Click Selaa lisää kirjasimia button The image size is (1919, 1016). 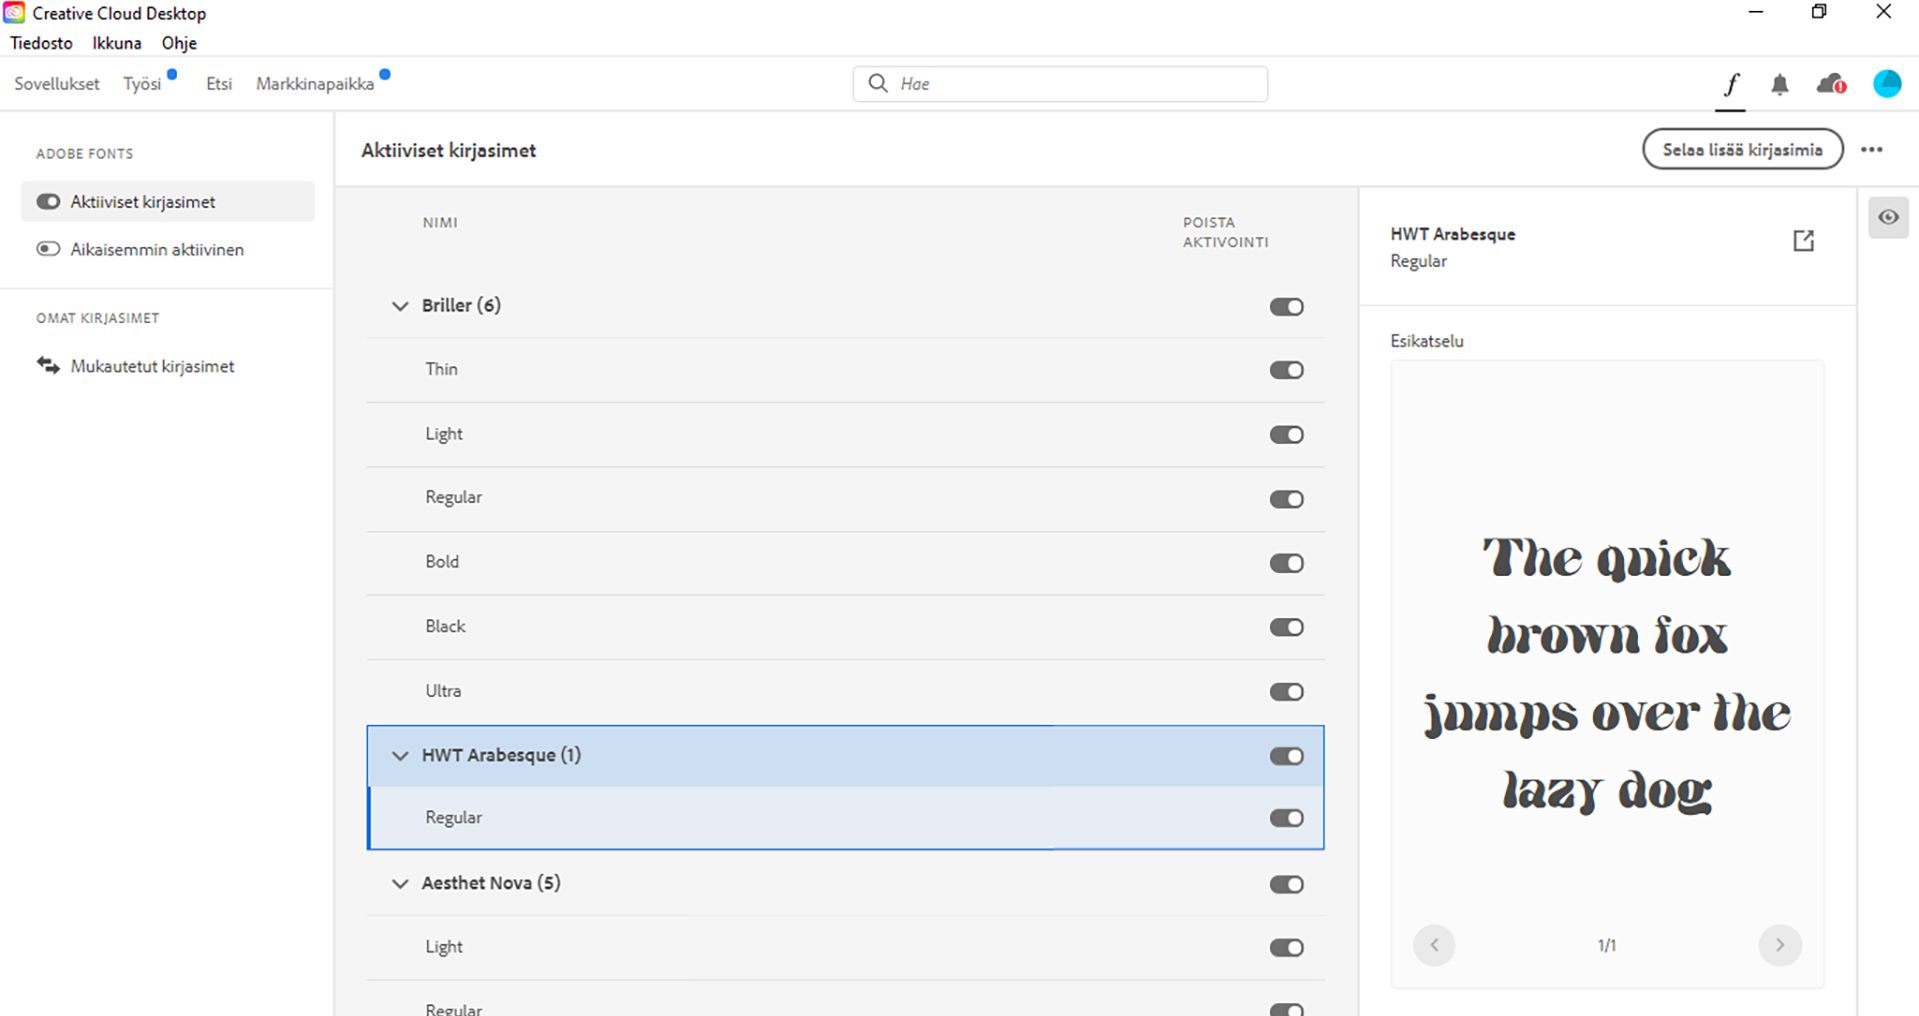1742,150
